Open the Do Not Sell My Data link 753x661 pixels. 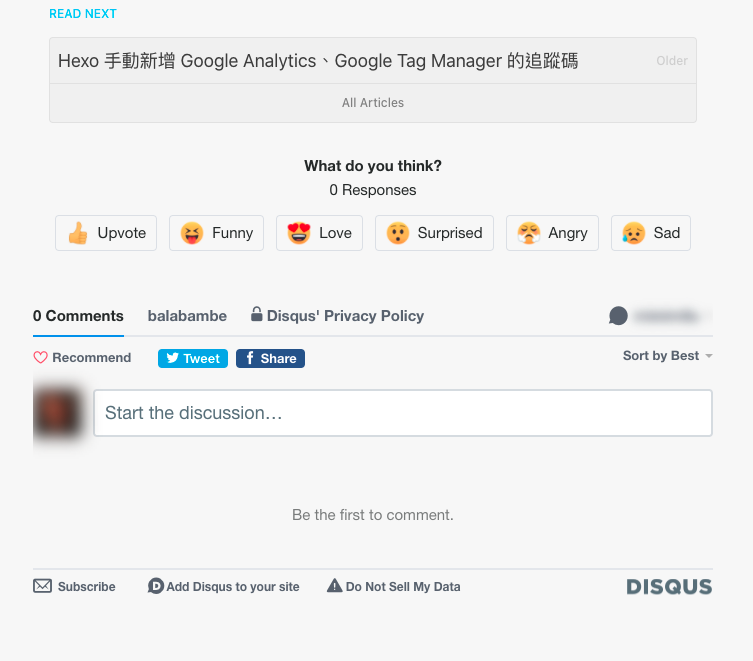pyautogui.click(x=394, y=587)
